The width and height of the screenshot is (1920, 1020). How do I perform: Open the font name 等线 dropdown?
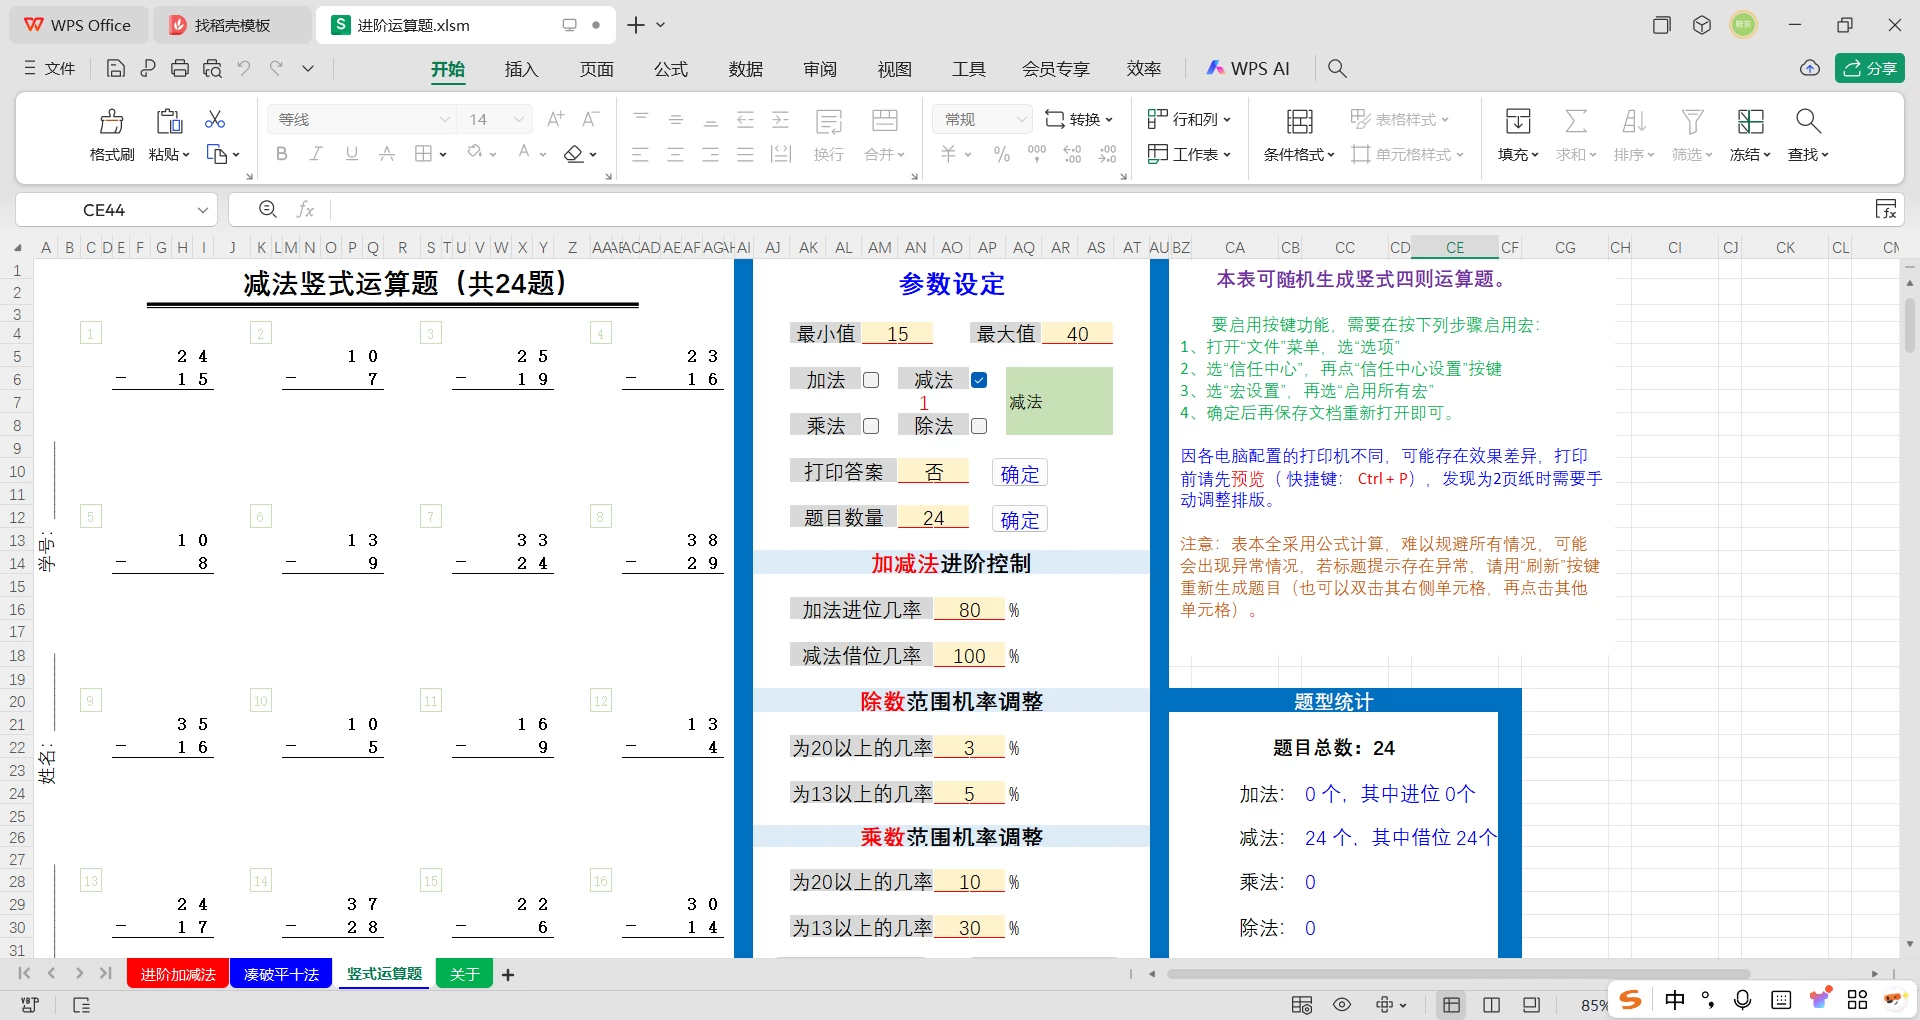tap(445, 119)
